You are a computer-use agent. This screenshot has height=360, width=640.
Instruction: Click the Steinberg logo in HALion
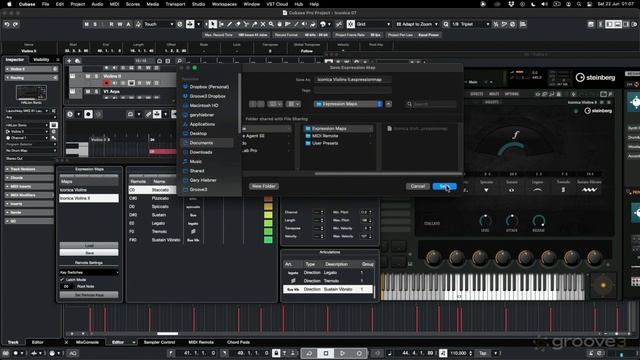[x=595, y=78]
